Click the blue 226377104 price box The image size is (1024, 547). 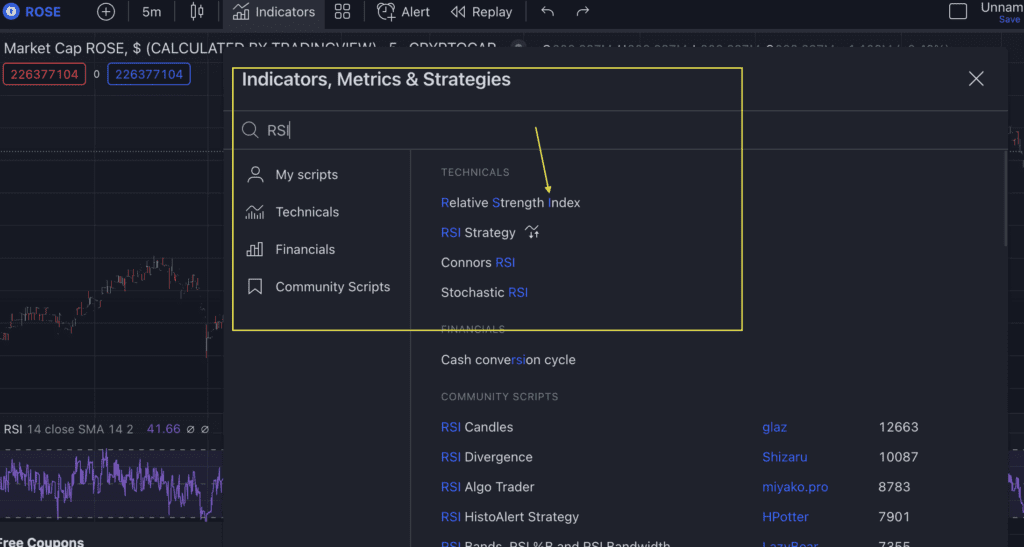pyautogui.click(x=149, y=74)
